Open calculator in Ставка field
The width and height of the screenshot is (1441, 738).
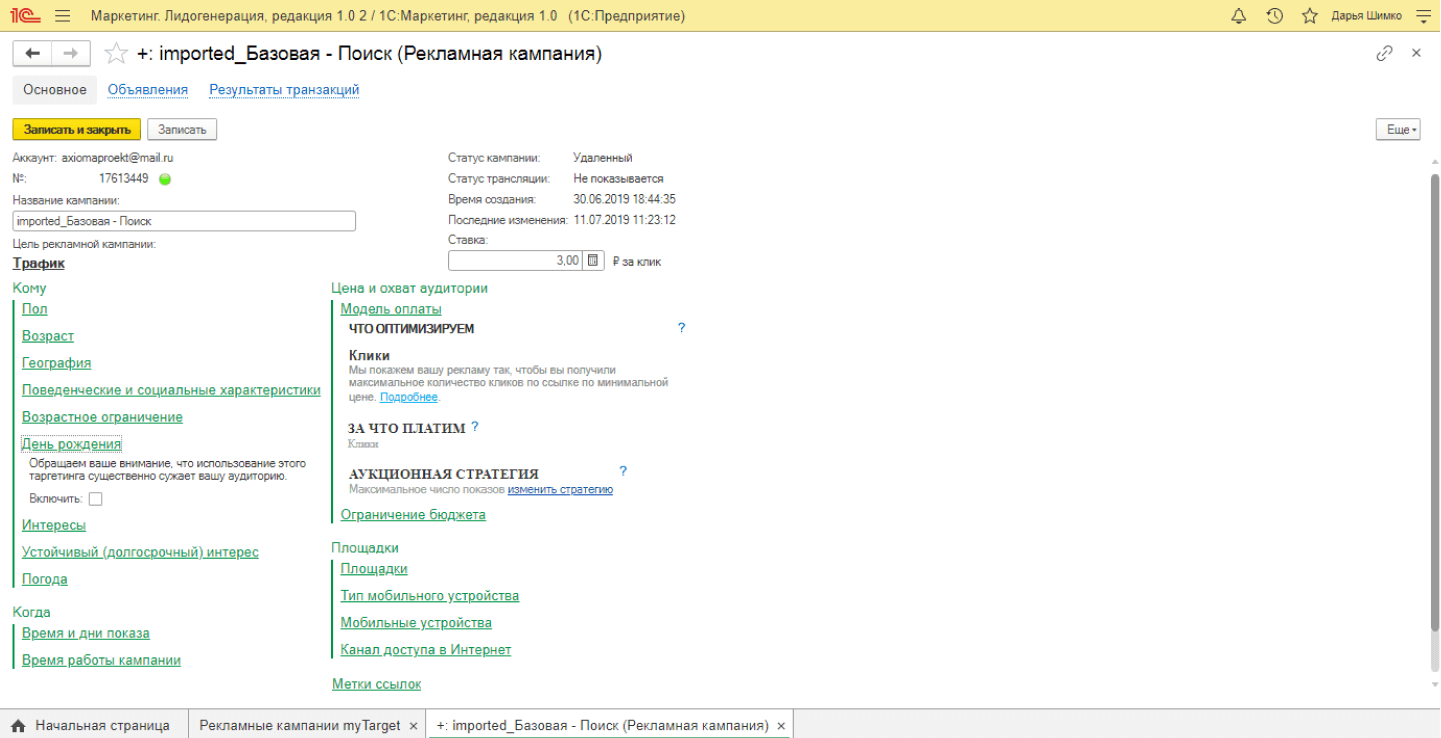[x=593, y=261]
